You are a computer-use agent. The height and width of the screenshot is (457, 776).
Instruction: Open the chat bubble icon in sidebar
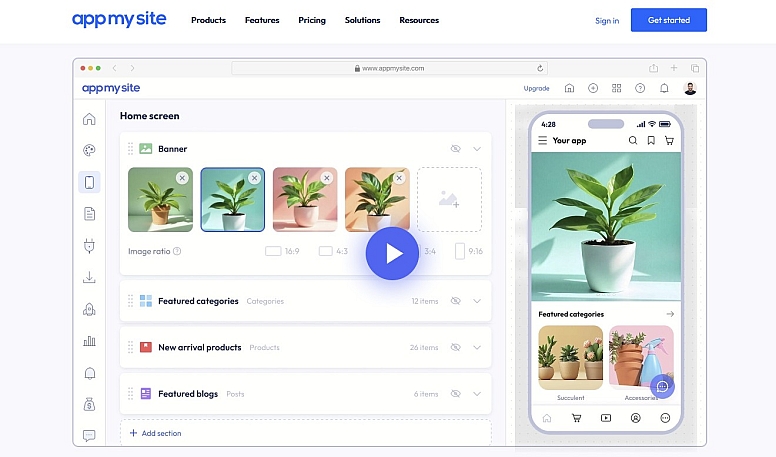[x=89, y=436]
